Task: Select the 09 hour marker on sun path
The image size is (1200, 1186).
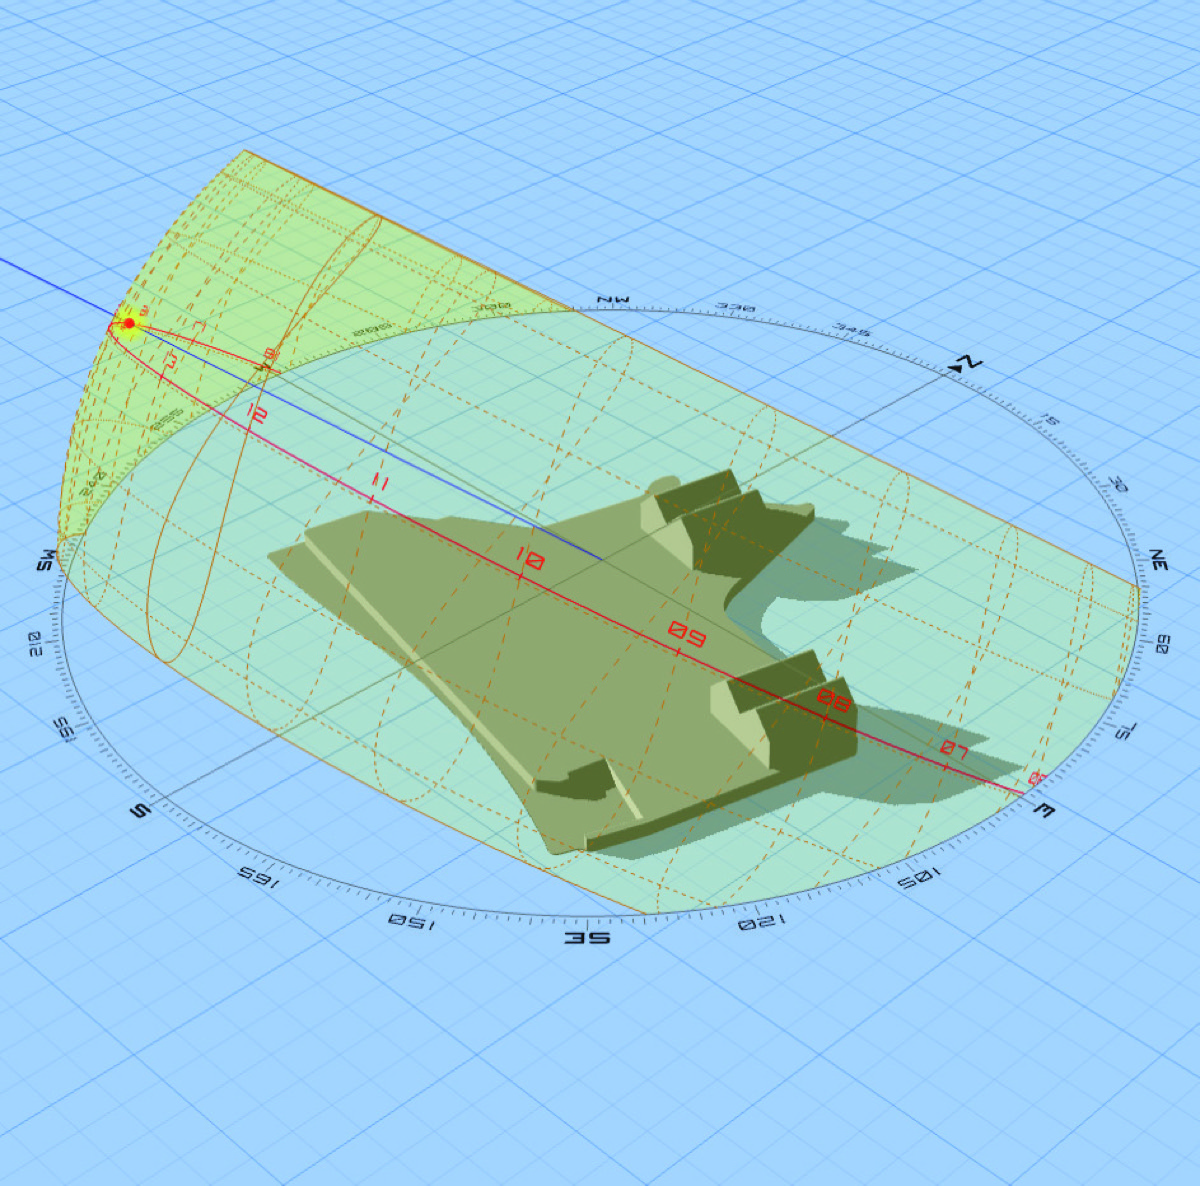Action: pyautogui.click(x=687, y=635)
